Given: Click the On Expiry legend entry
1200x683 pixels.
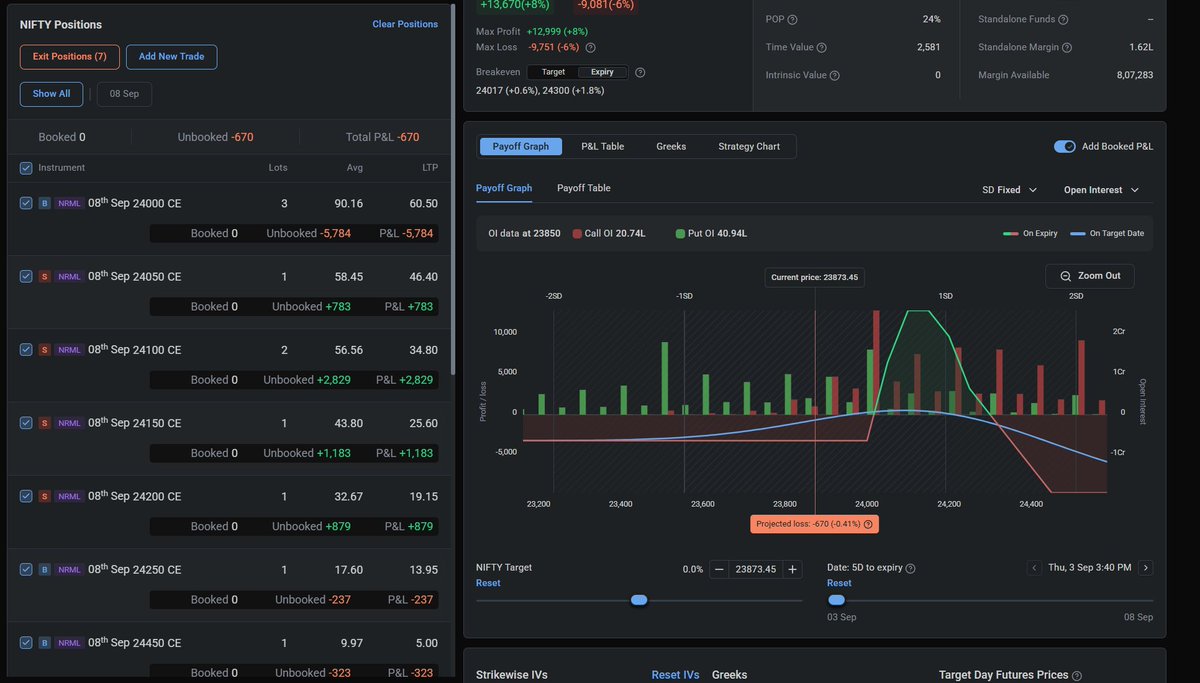Looking at the screenshot, I should 1030,233.
